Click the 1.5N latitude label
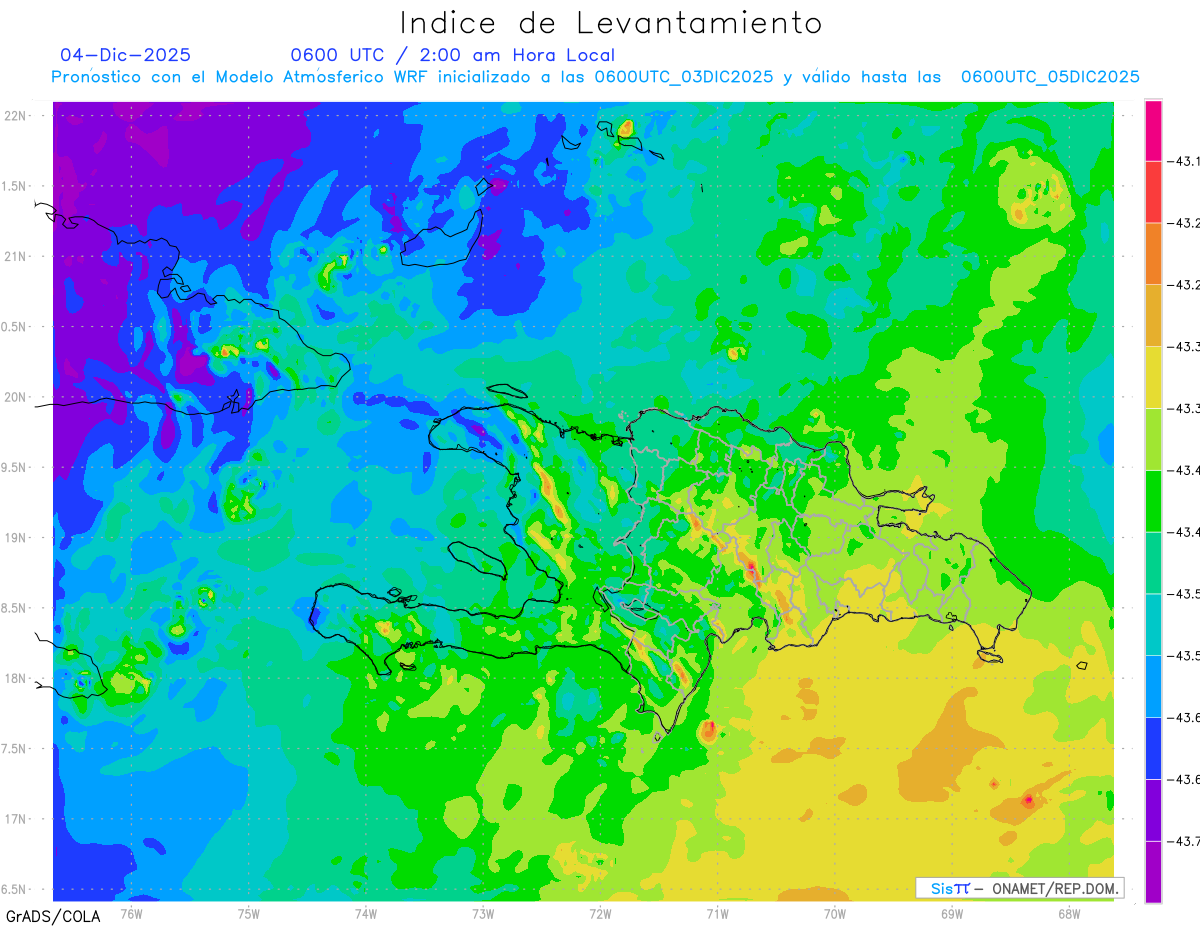Viewport: 1200px width, 927px height. 16,186
